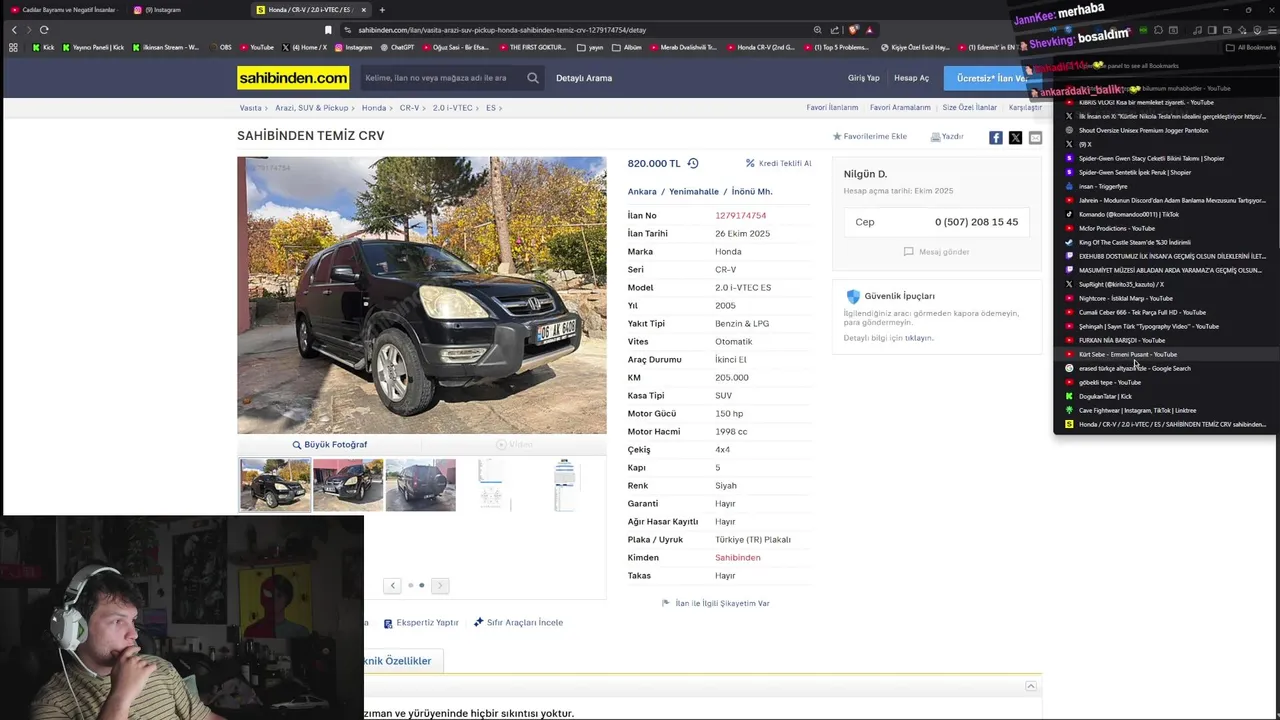
Task: Click listing number 1279174754
Action: click(740, 215)
